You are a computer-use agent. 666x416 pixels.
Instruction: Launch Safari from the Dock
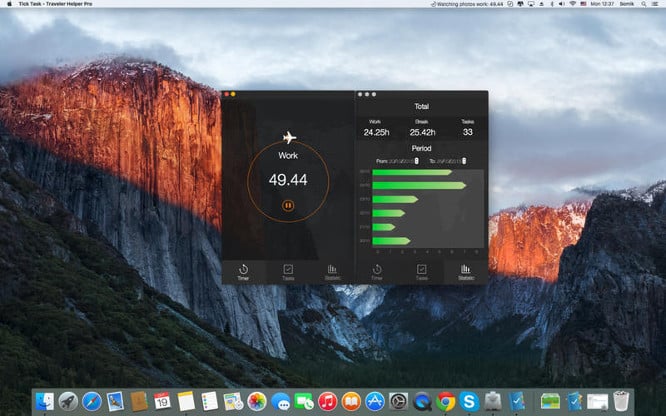coord(92,401)
